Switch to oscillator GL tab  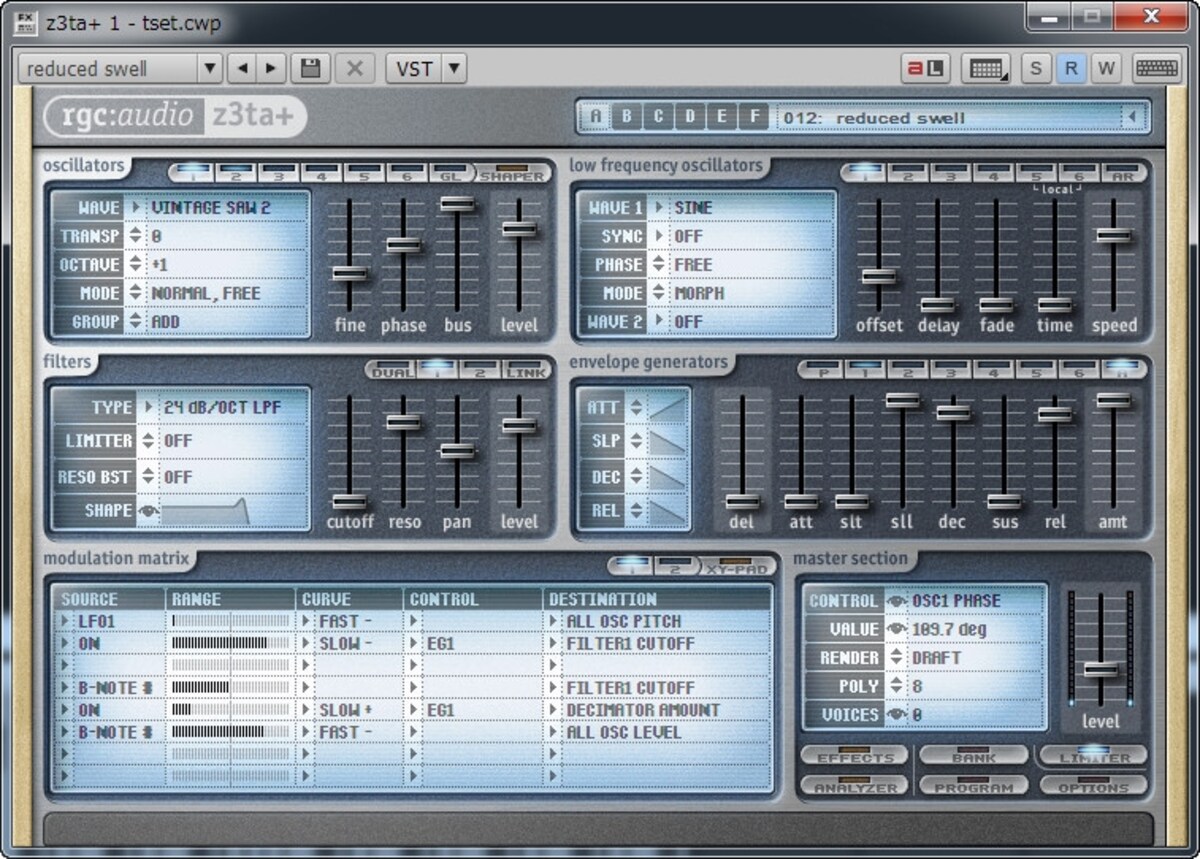click(450, 173)
